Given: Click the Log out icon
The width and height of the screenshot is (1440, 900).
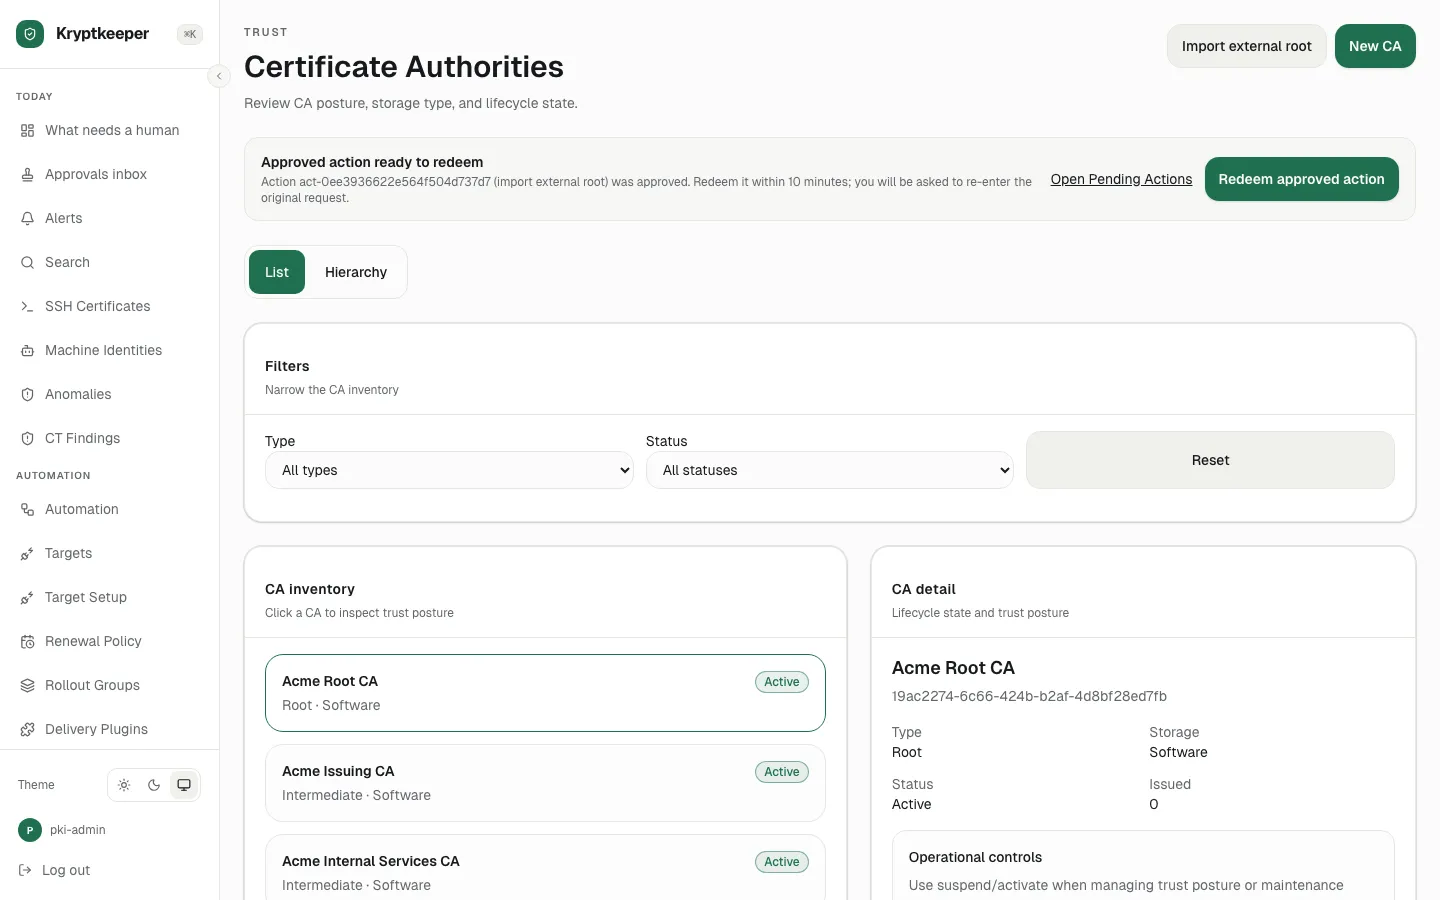Looking at the screenshot, I should coord(25,870).
